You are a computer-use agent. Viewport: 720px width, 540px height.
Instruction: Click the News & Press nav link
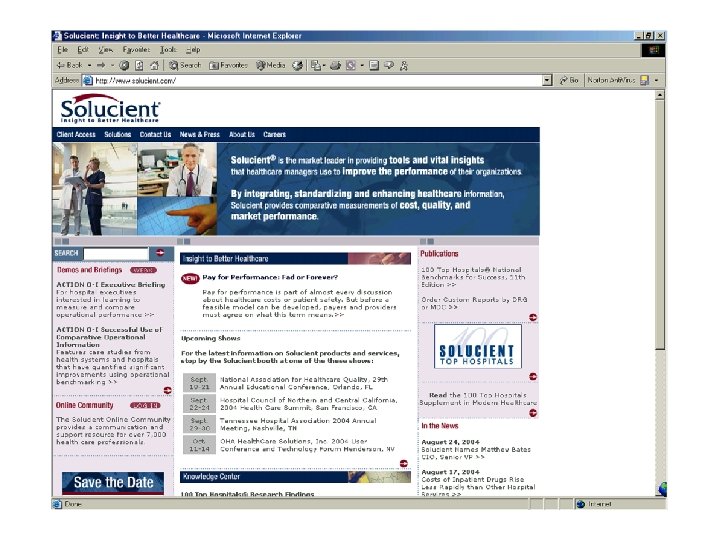(x=199, y=135)
